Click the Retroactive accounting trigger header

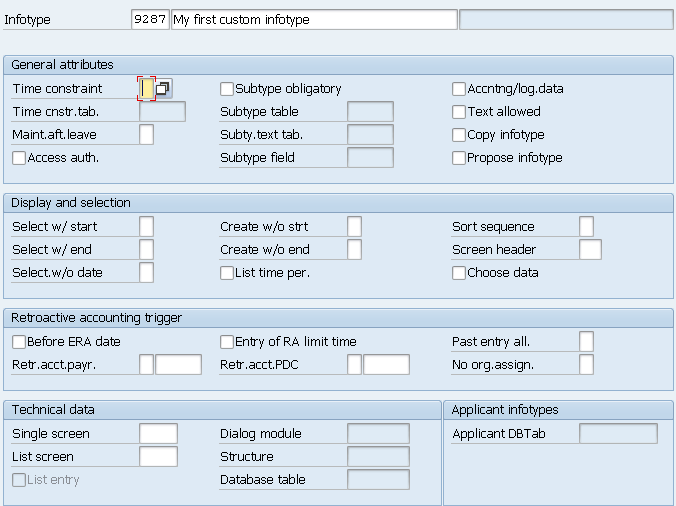[338, 318]
